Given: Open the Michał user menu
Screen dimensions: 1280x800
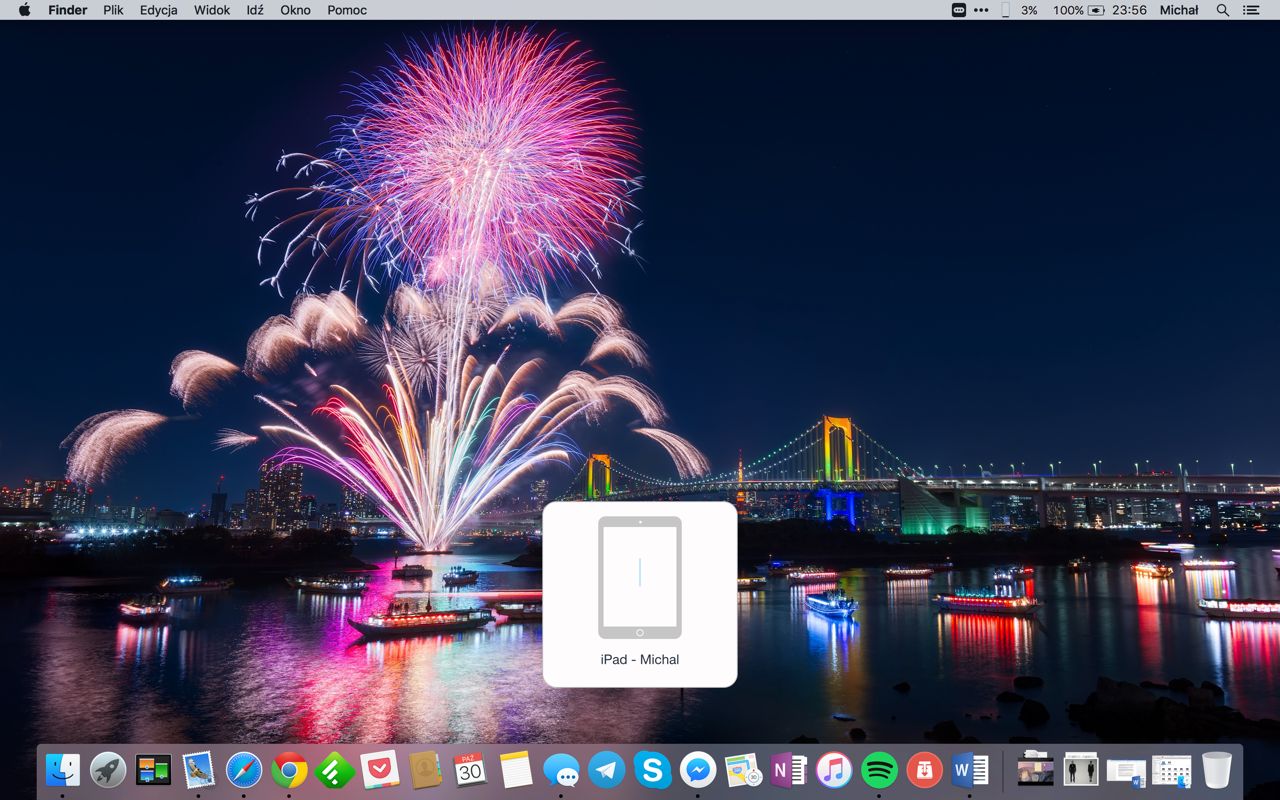Looking at the screenshot, I should pos(1179,10).
